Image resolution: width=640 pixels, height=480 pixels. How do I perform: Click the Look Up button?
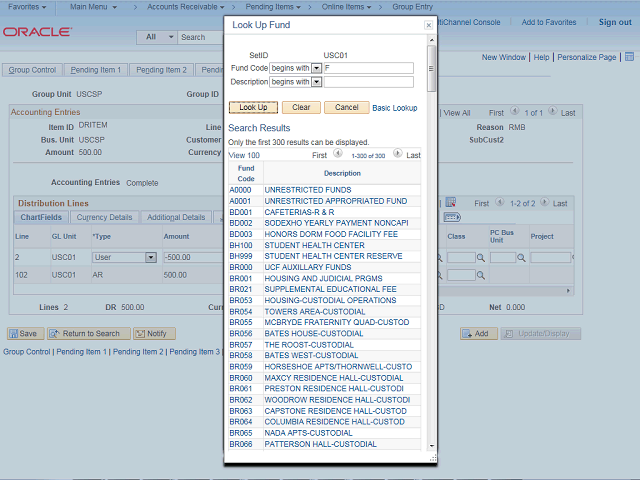point(253,107)
